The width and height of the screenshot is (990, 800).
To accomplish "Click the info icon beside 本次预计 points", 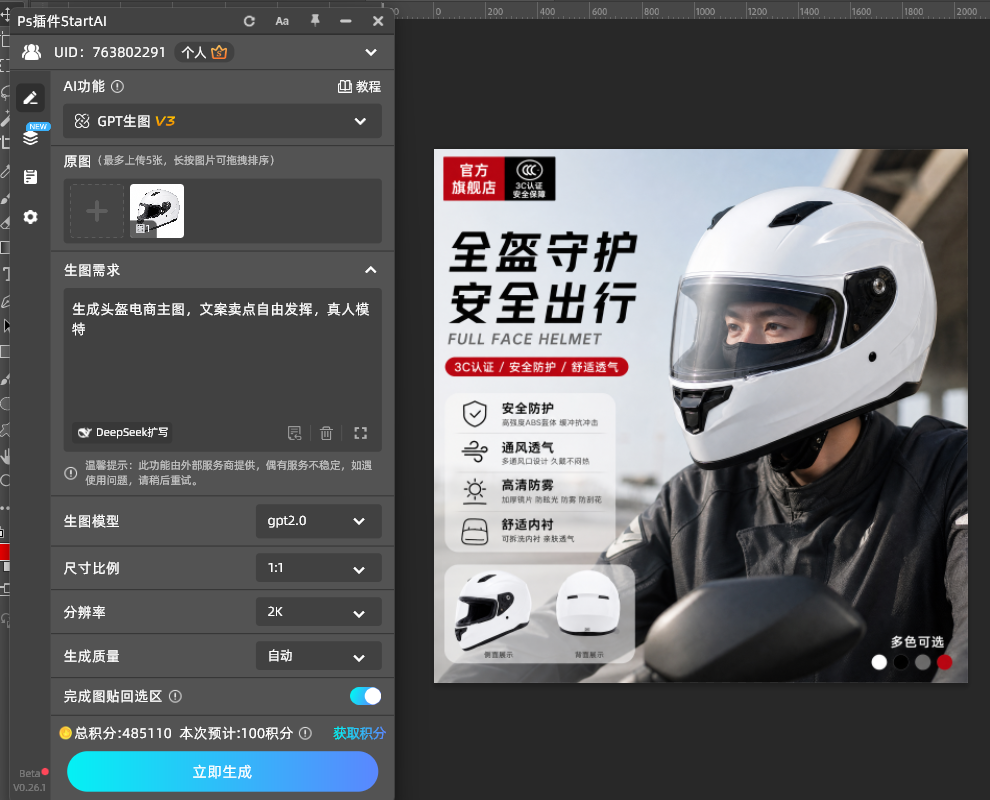I will 305,733.
